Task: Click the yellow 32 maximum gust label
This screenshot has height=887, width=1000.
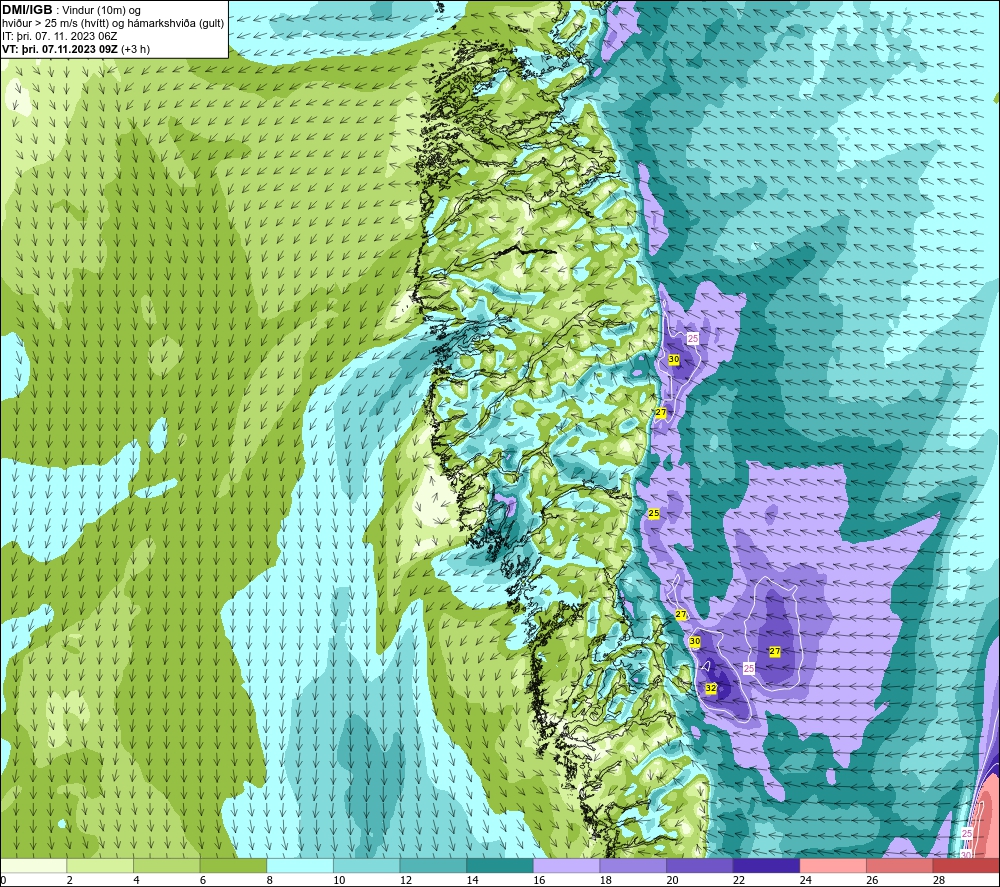Action: click(710, 688)
